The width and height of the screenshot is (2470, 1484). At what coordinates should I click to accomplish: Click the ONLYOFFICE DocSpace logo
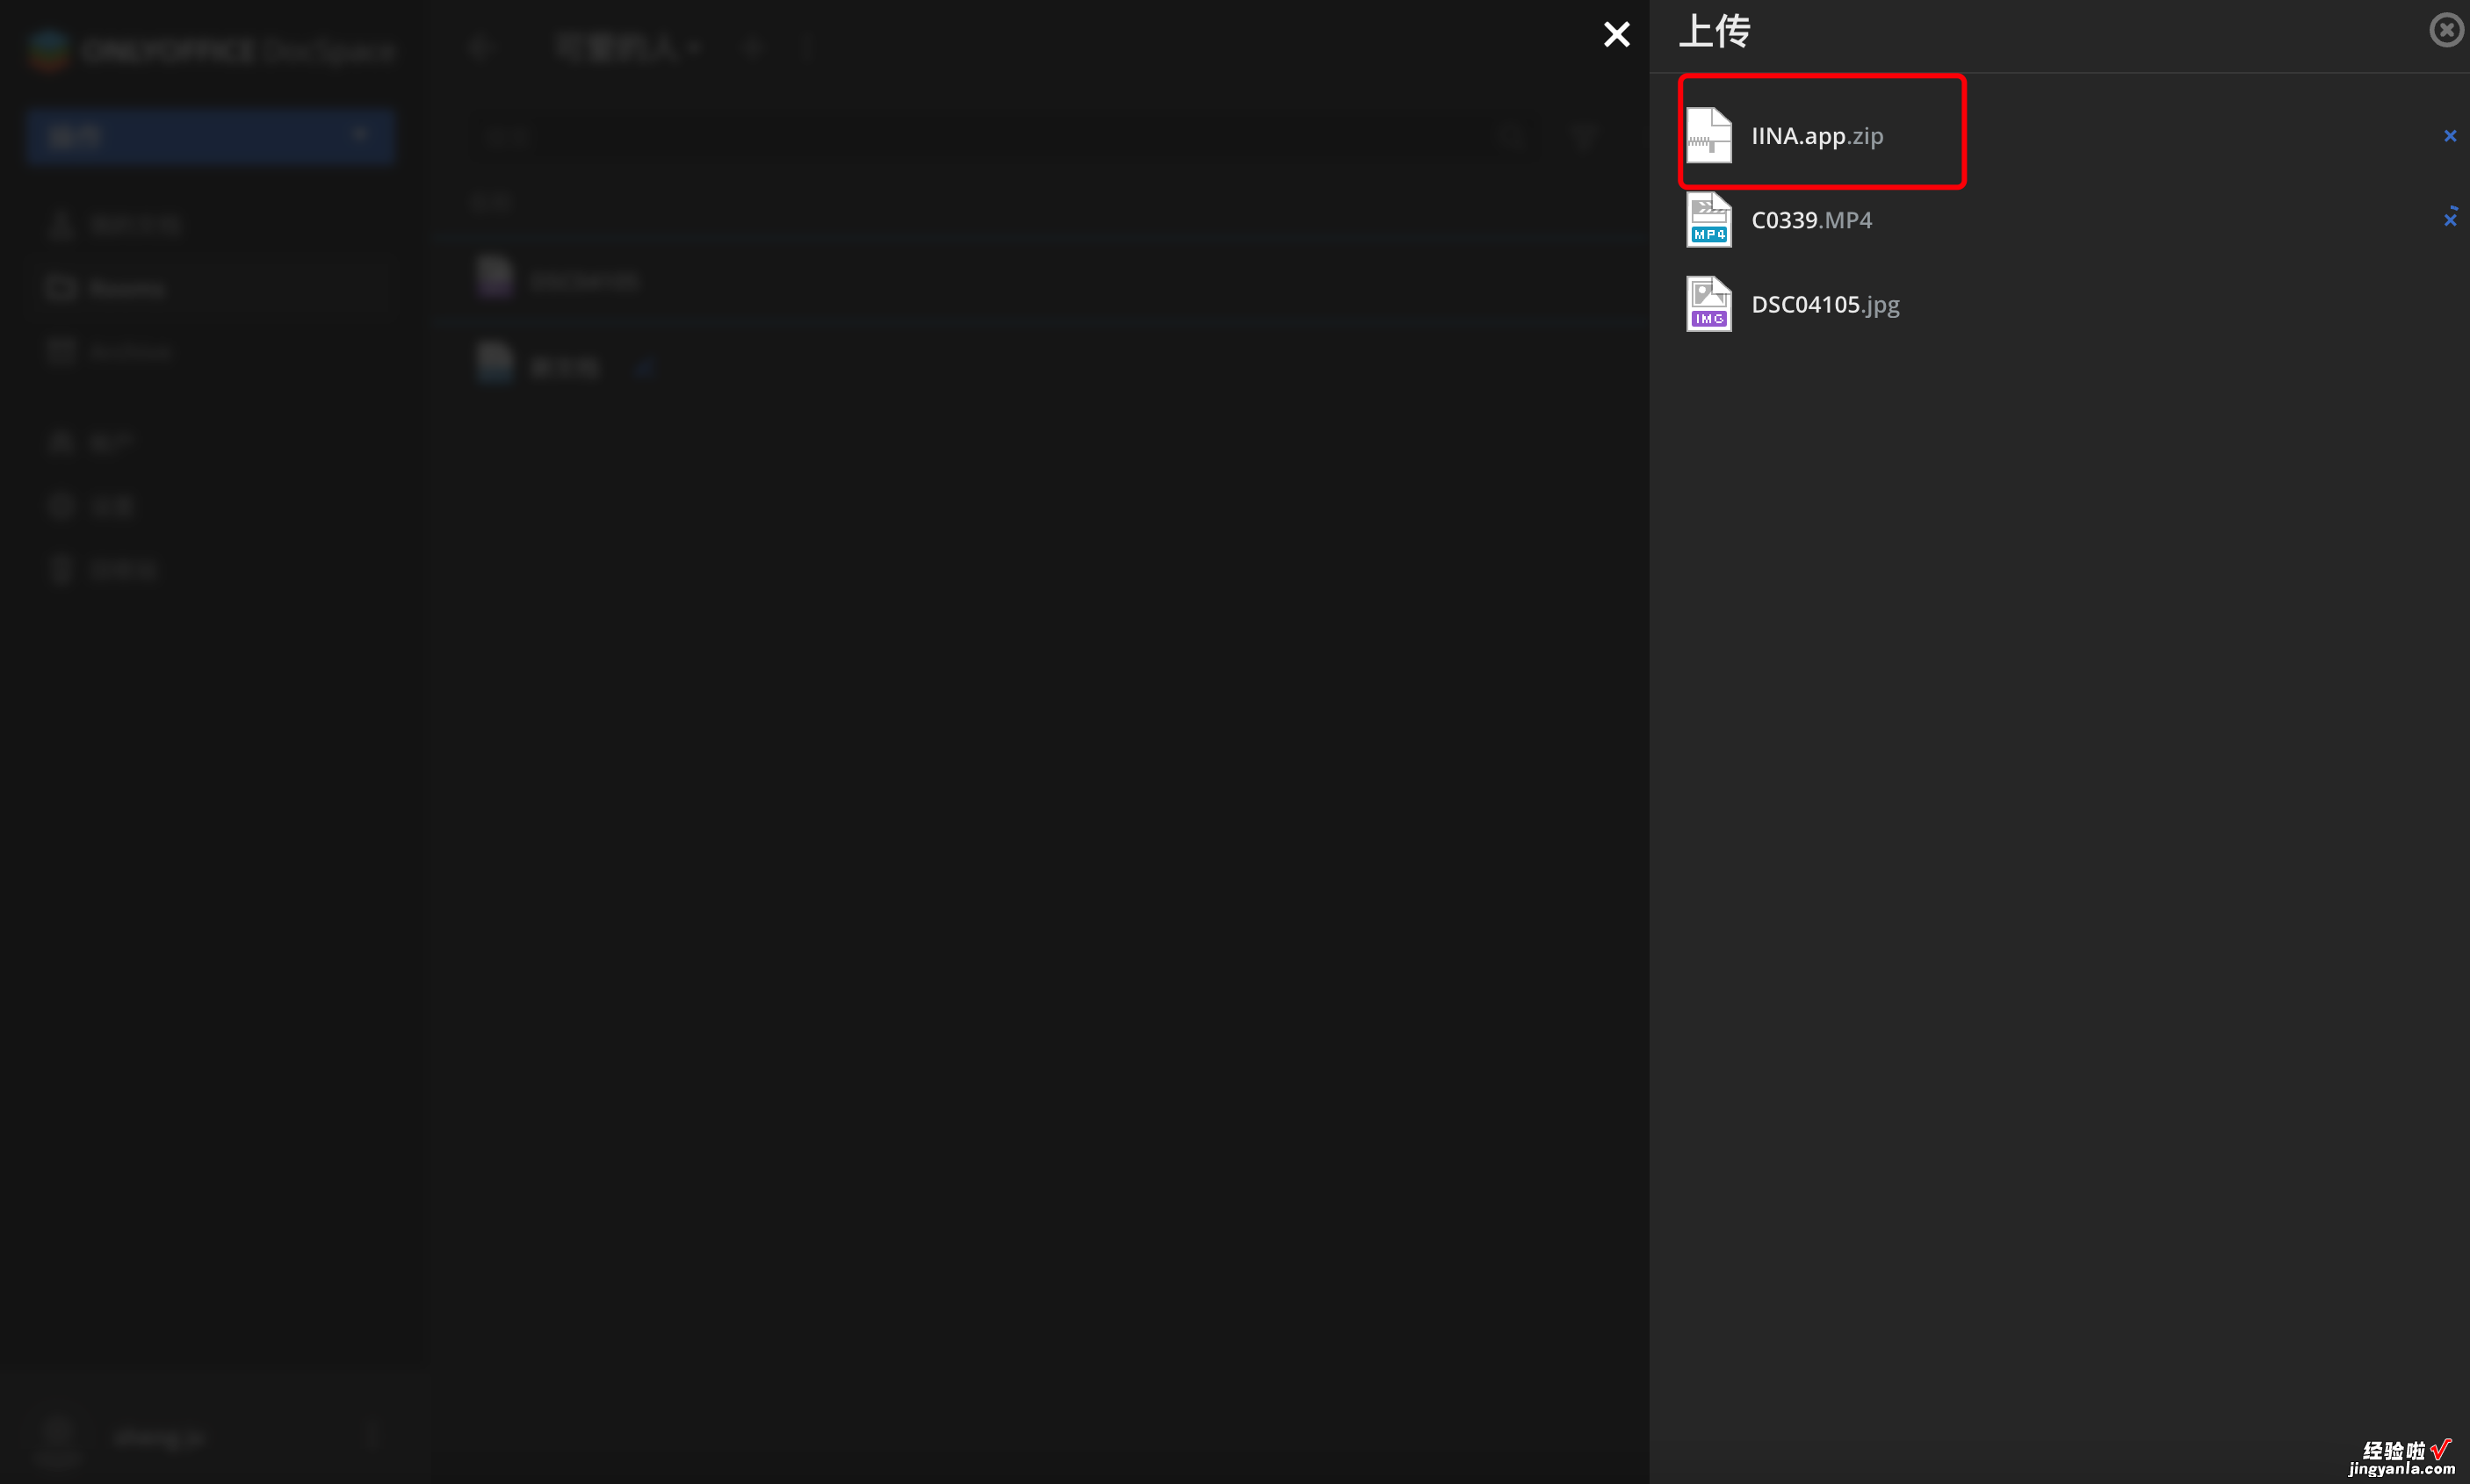(x=213, y=50)
